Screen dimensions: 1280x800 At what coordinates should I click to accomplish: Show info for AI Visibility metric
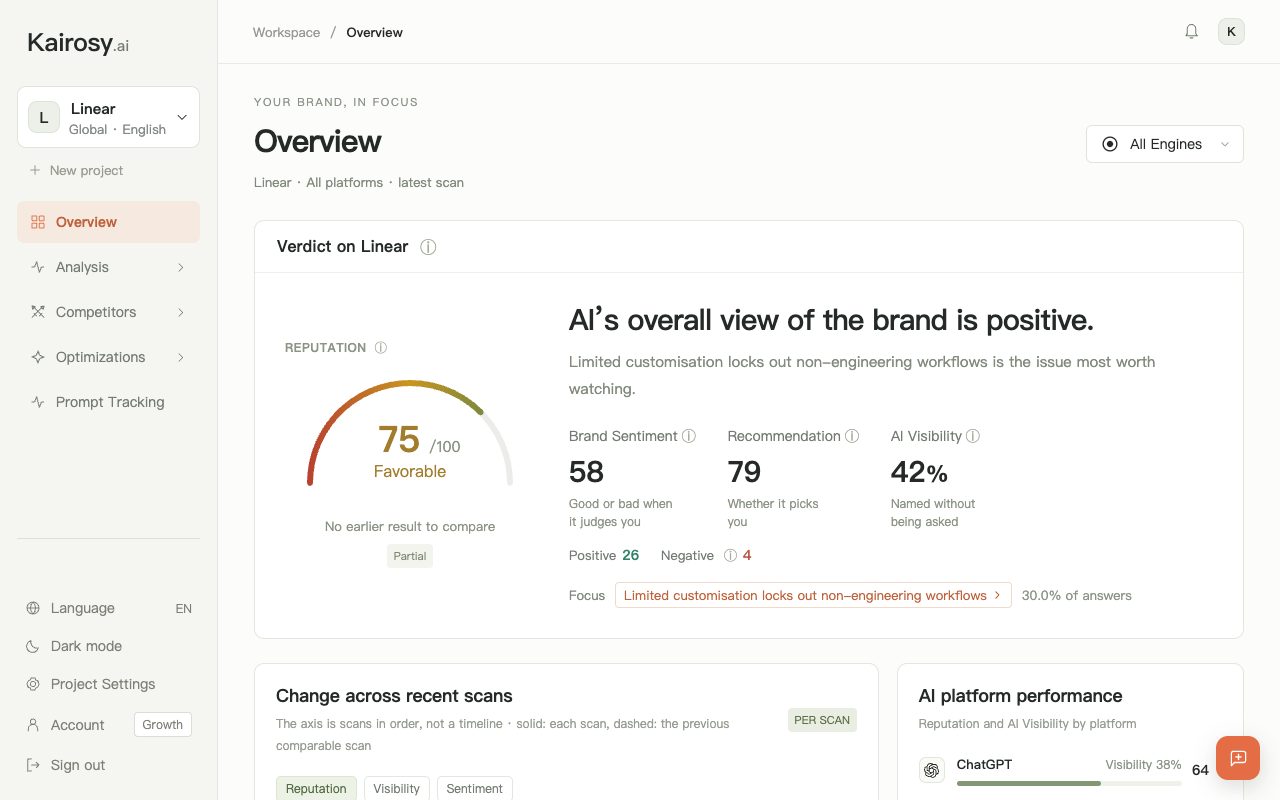tap(973, 436)
